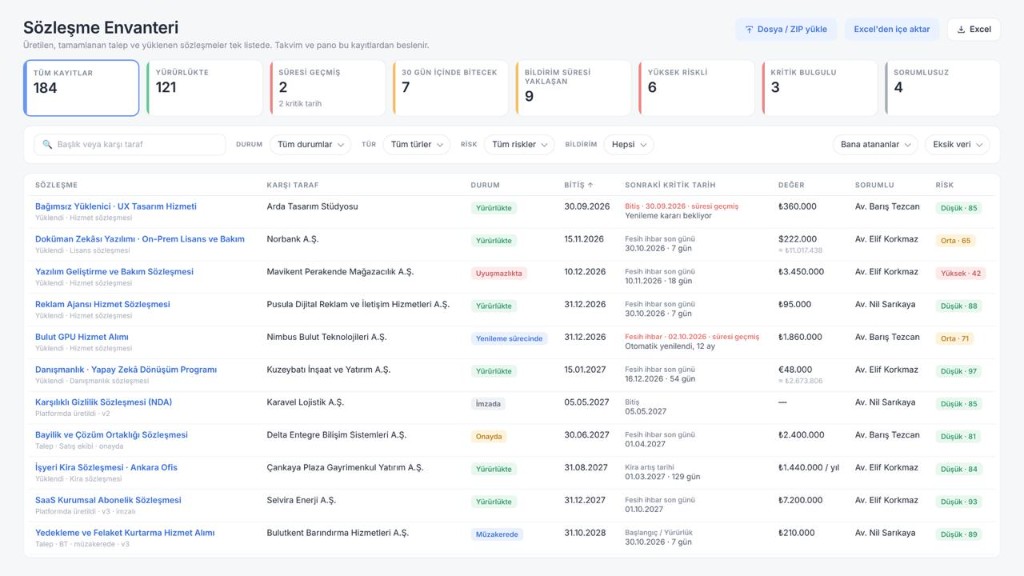Filter by the Yürürlükte 121 card

pos(204,88)
